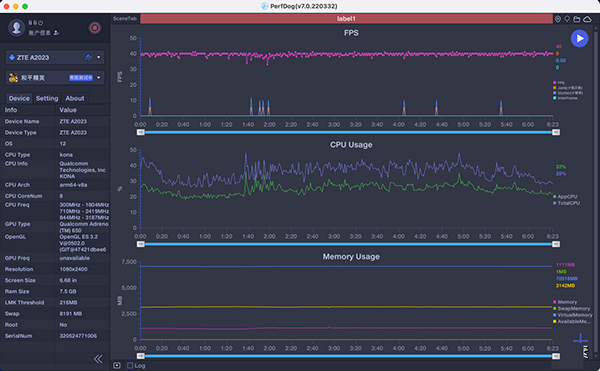This screenshot has height=371, width=600.
Task: Enable the Log checkbox
Action: click(x=130, y=366)
